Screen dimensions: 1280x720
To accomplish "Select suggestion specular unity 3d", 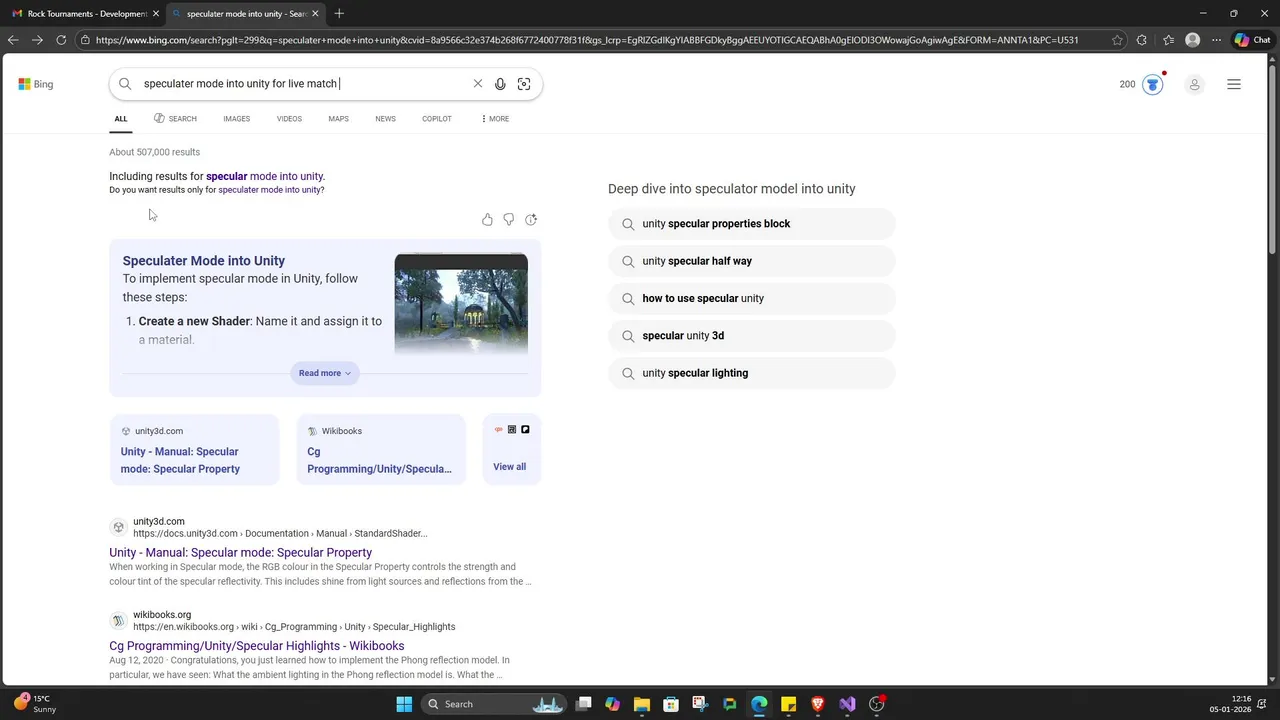I will [752, 336].
